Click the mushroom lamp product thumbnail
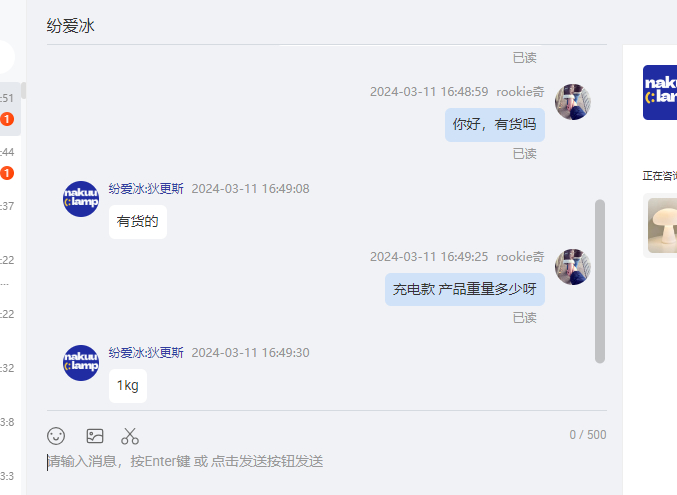Viewport: 677px width, 495px height. click(662, 225)
